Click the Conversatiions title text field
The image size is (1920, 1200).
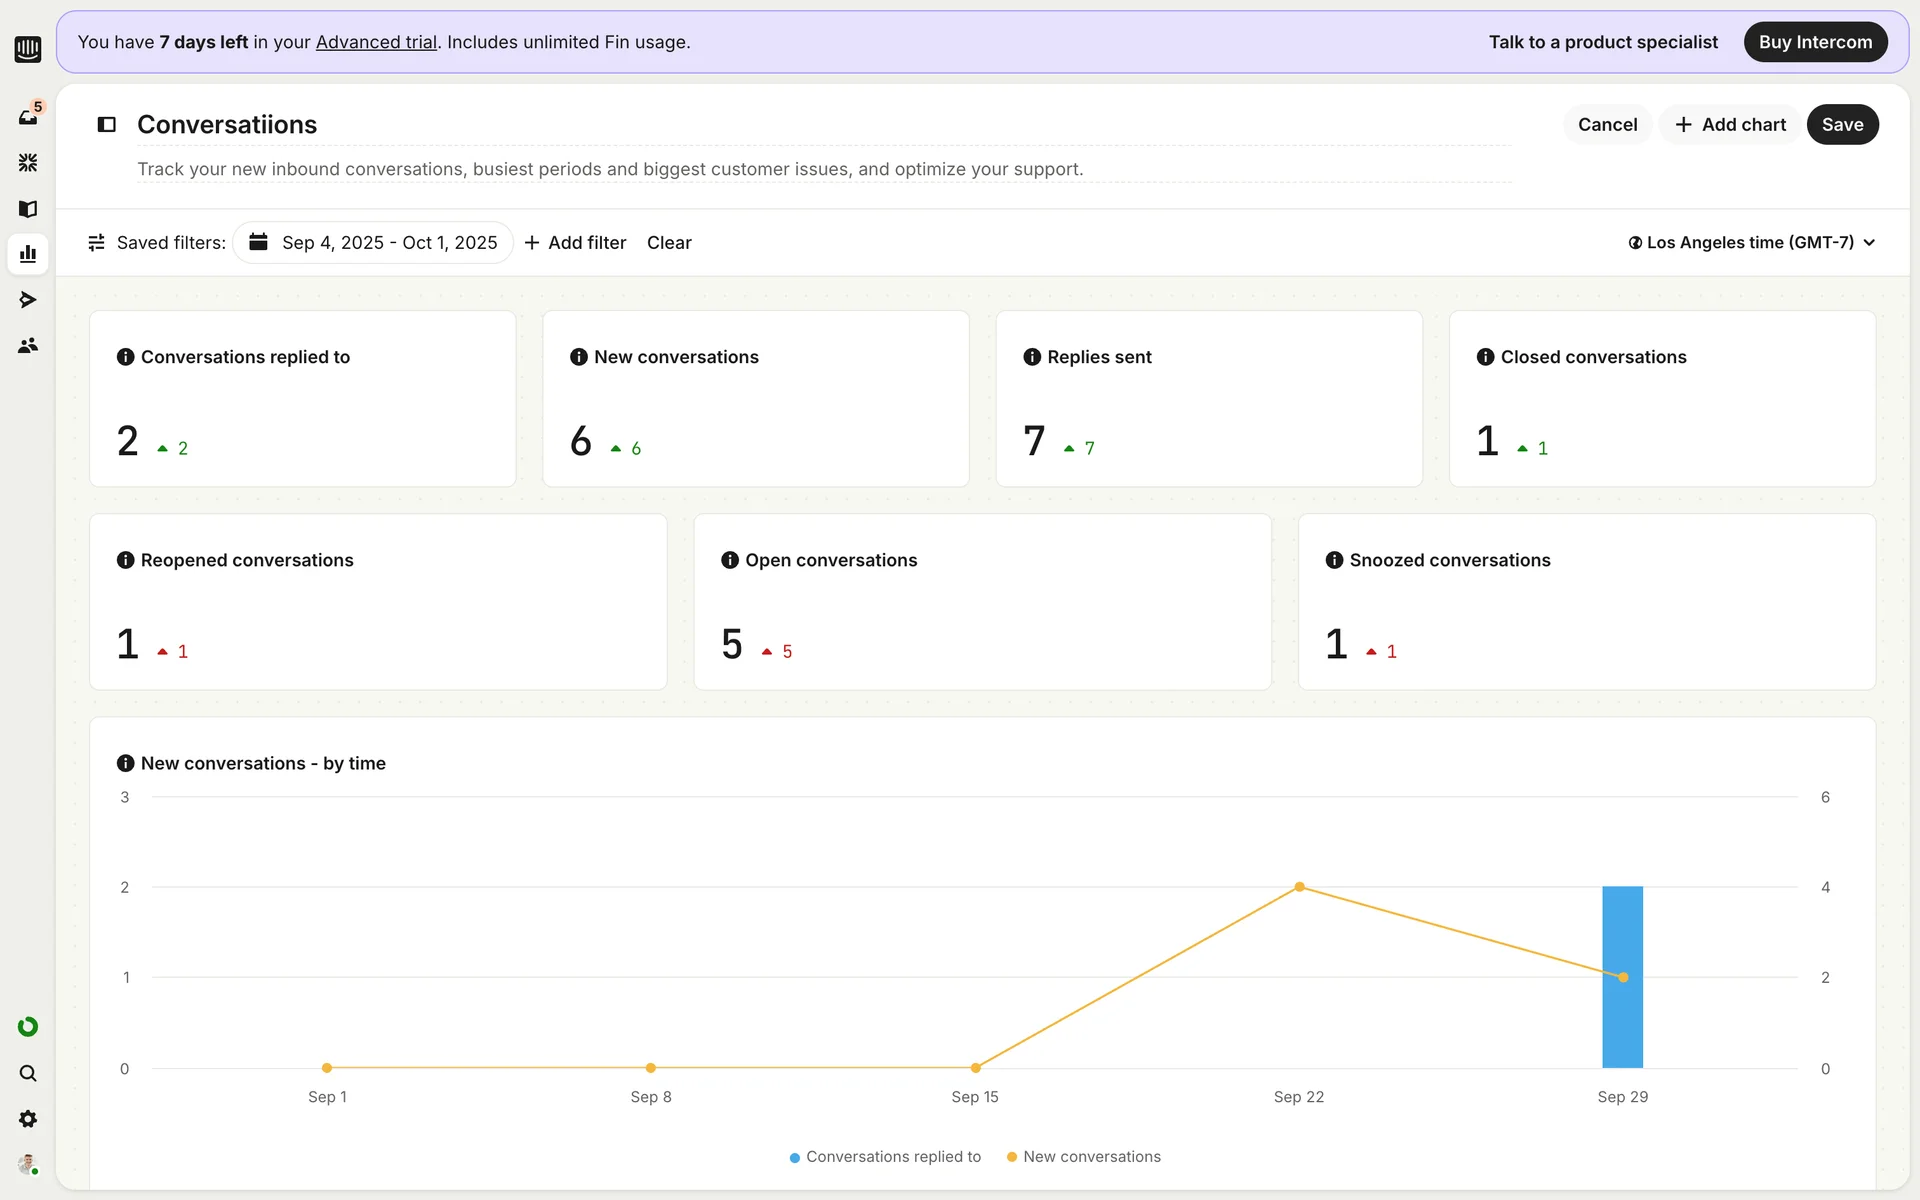227,125
